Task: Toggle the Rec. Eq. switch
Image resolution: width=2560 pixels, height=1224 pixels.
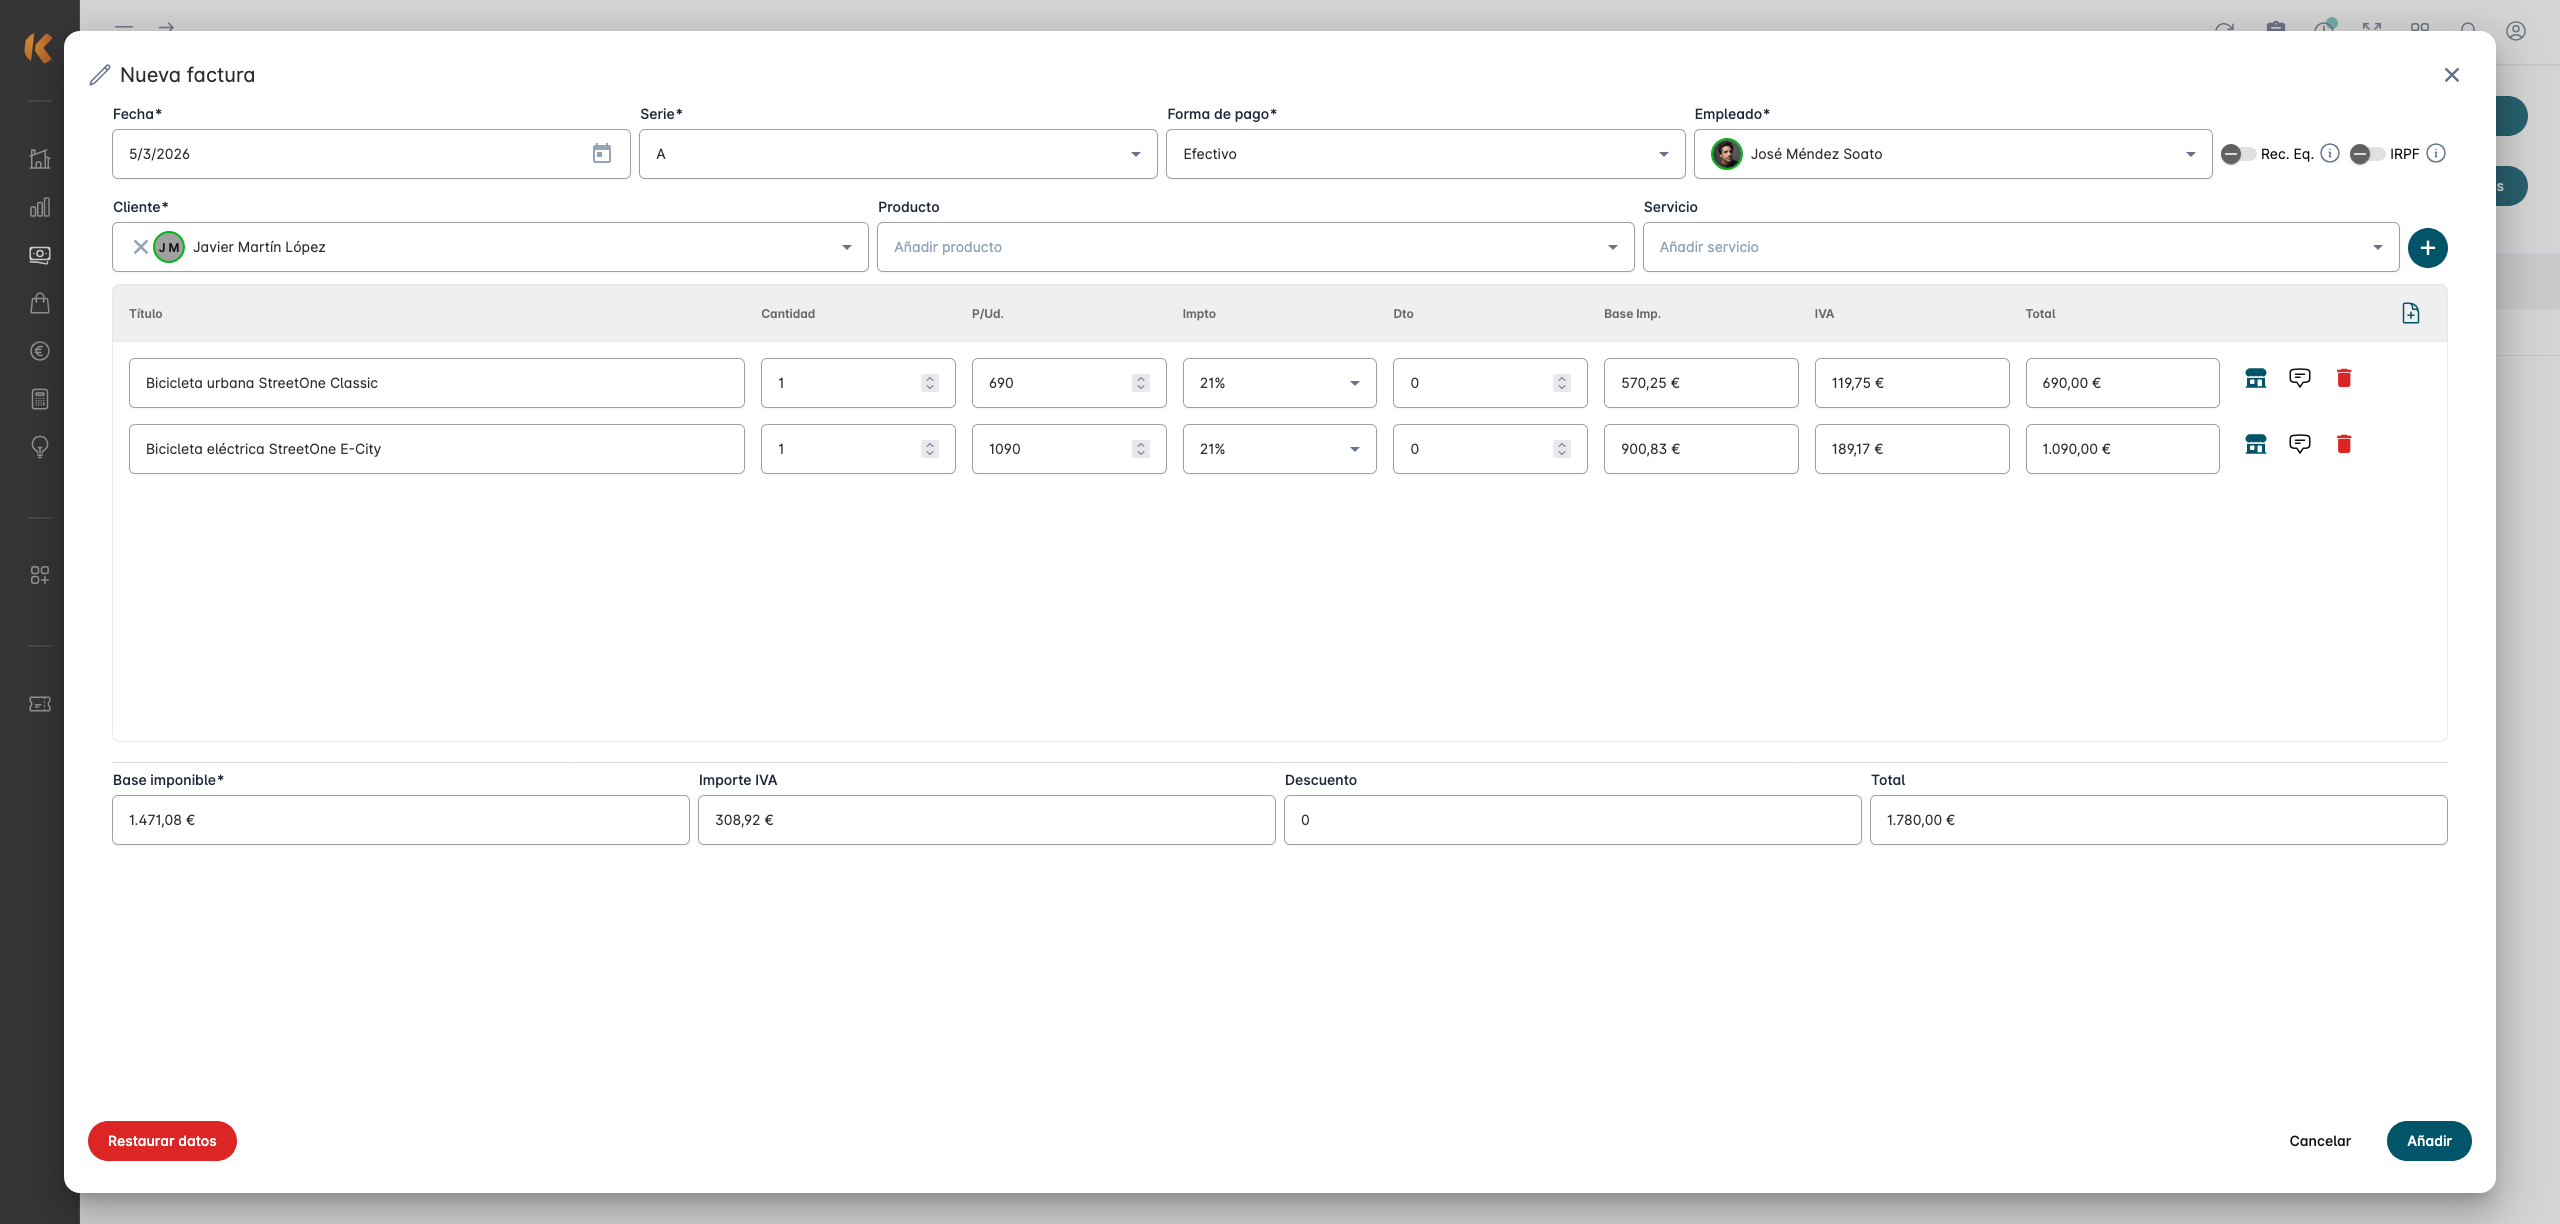Action: click(x=2237, y=154)
